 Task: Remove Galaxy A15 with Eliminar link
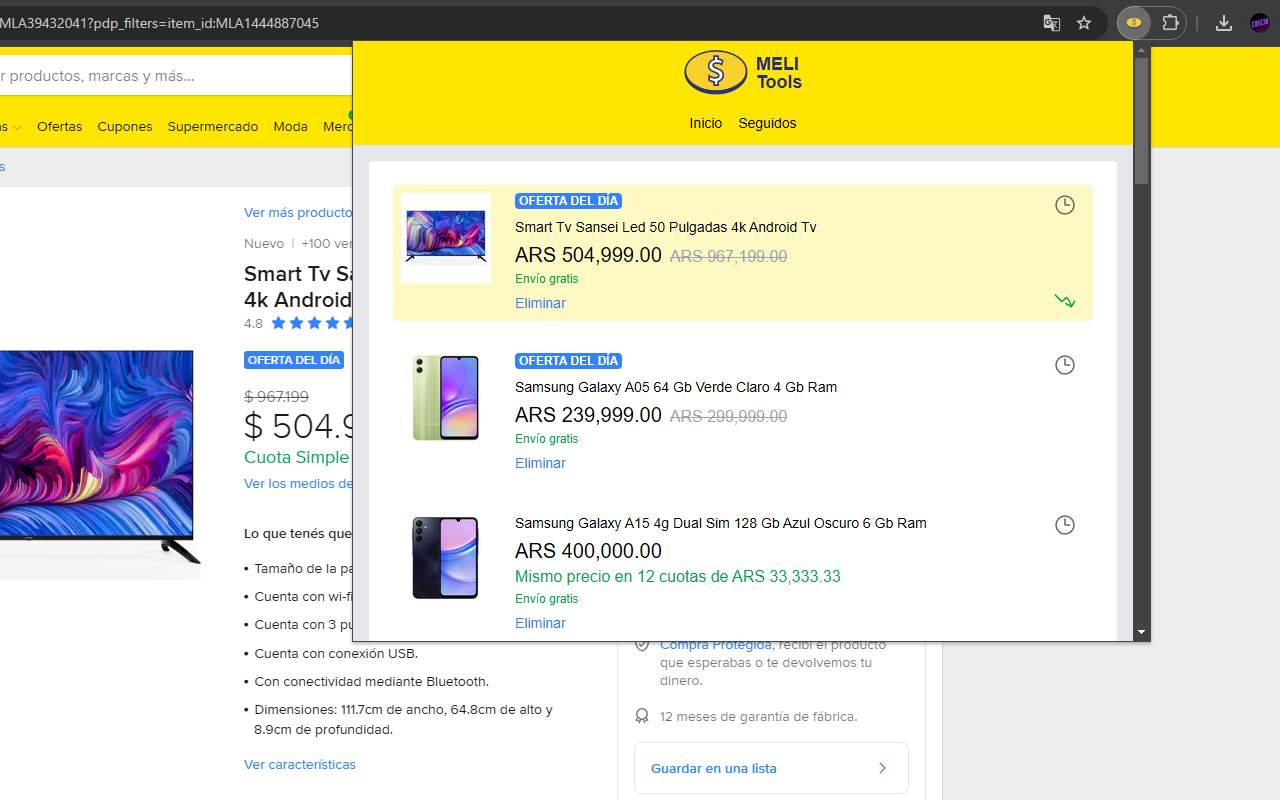click(540, 623)
